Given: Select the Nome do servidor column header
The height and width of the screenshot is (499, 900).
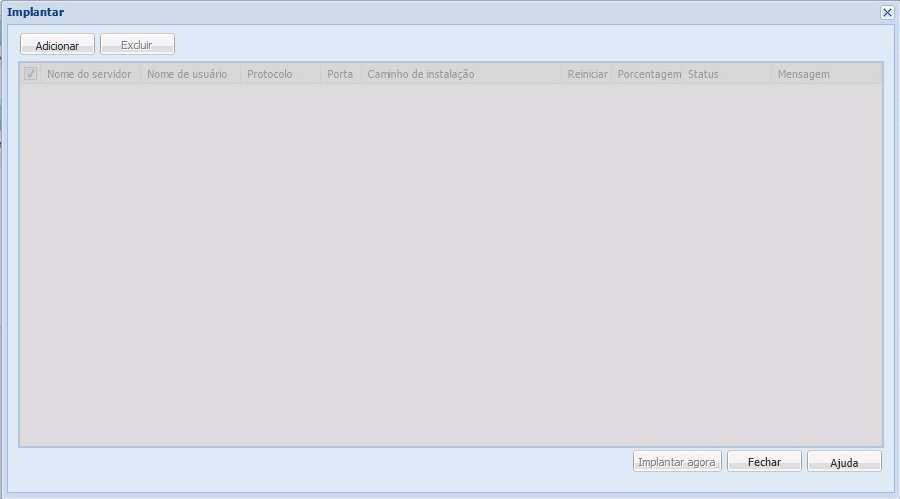Looking at the screenshot, I should [91, 74].
